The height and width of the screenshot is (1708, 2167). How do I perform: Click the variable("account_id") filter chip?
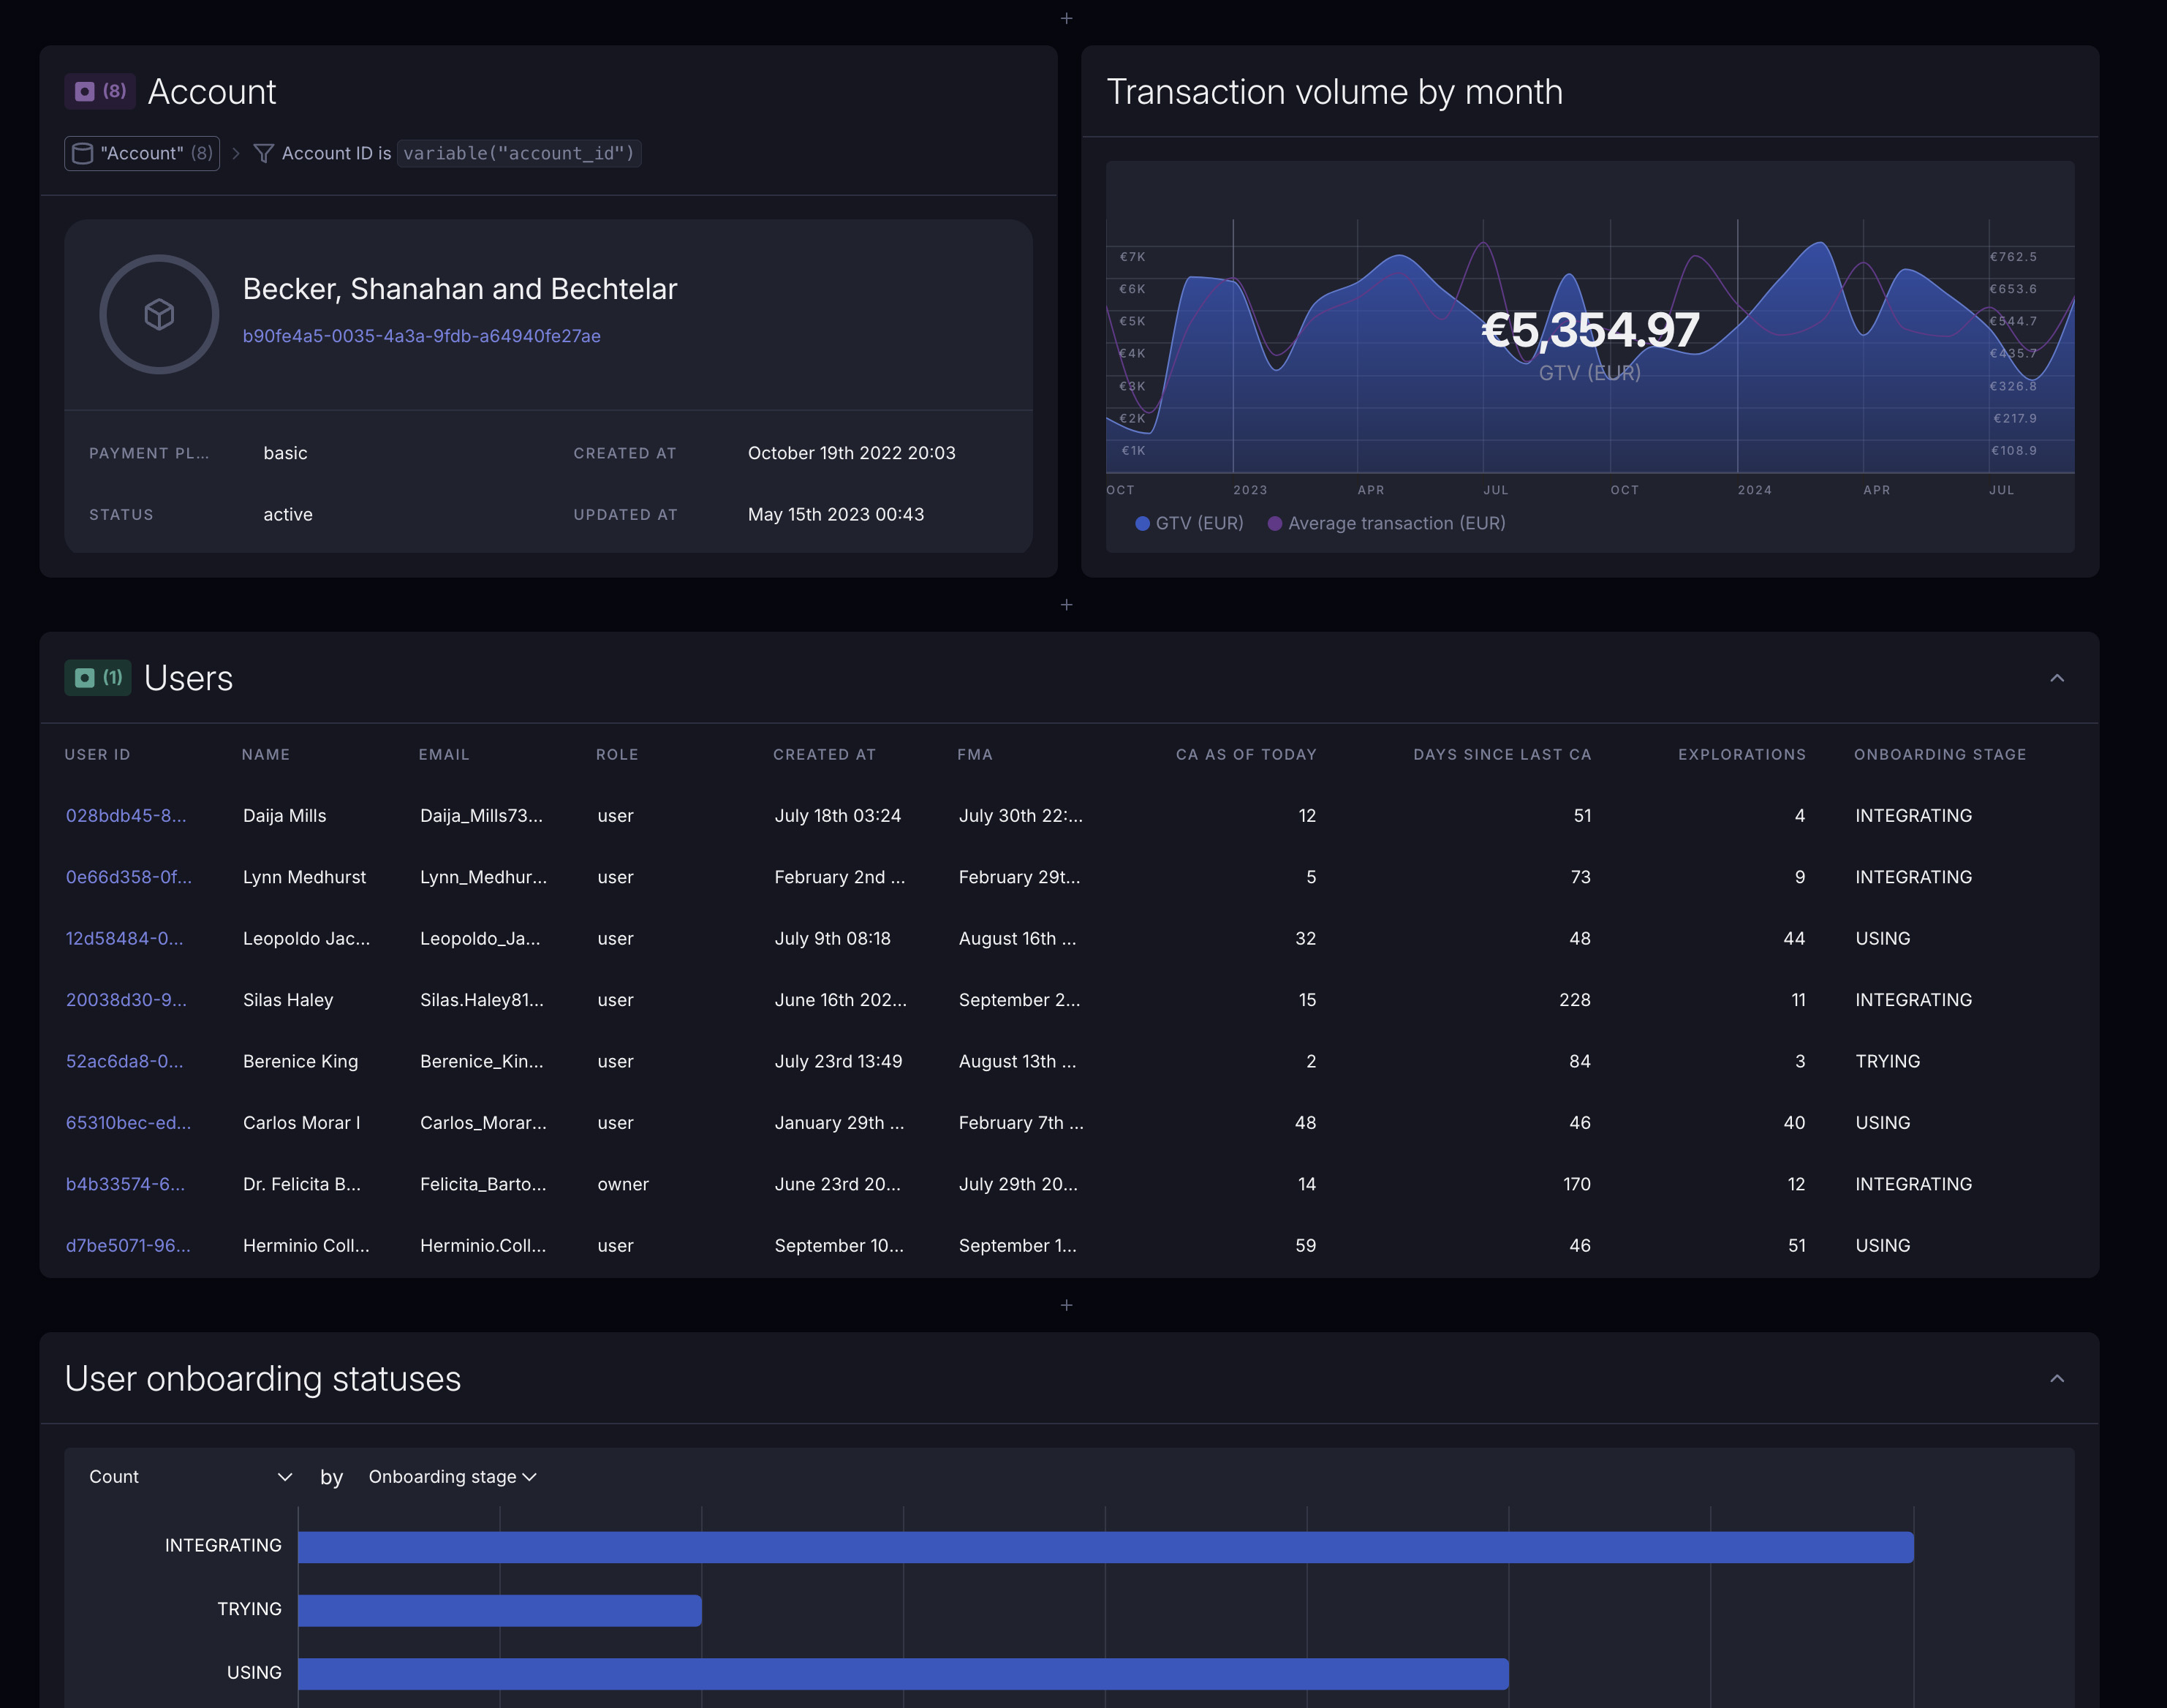point(519,153)
